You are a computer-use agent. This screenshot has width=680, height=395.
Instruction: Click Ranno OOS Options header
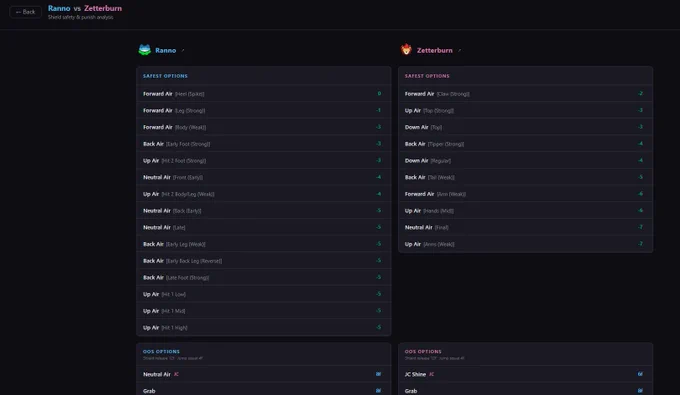161,352
